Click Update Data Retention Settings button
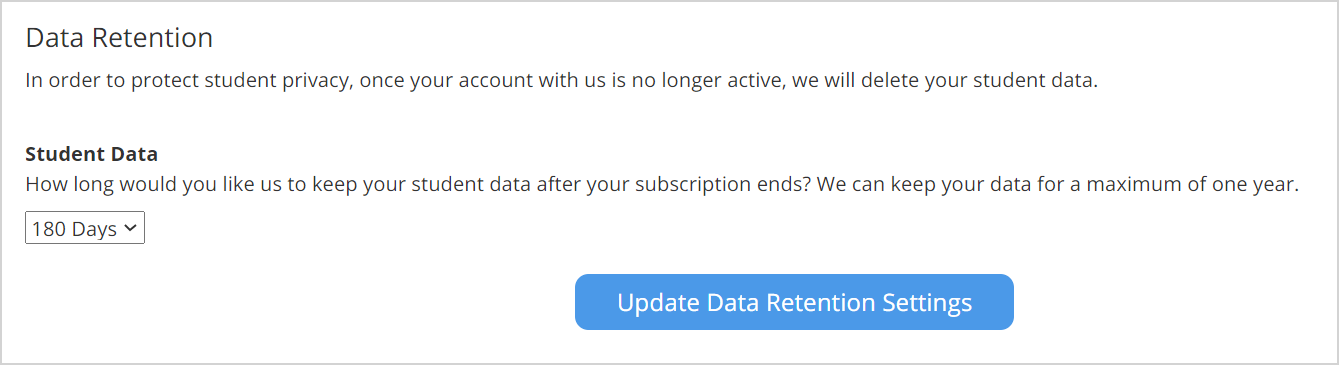This screenshot has height=365, width=1339. [794, 302]
